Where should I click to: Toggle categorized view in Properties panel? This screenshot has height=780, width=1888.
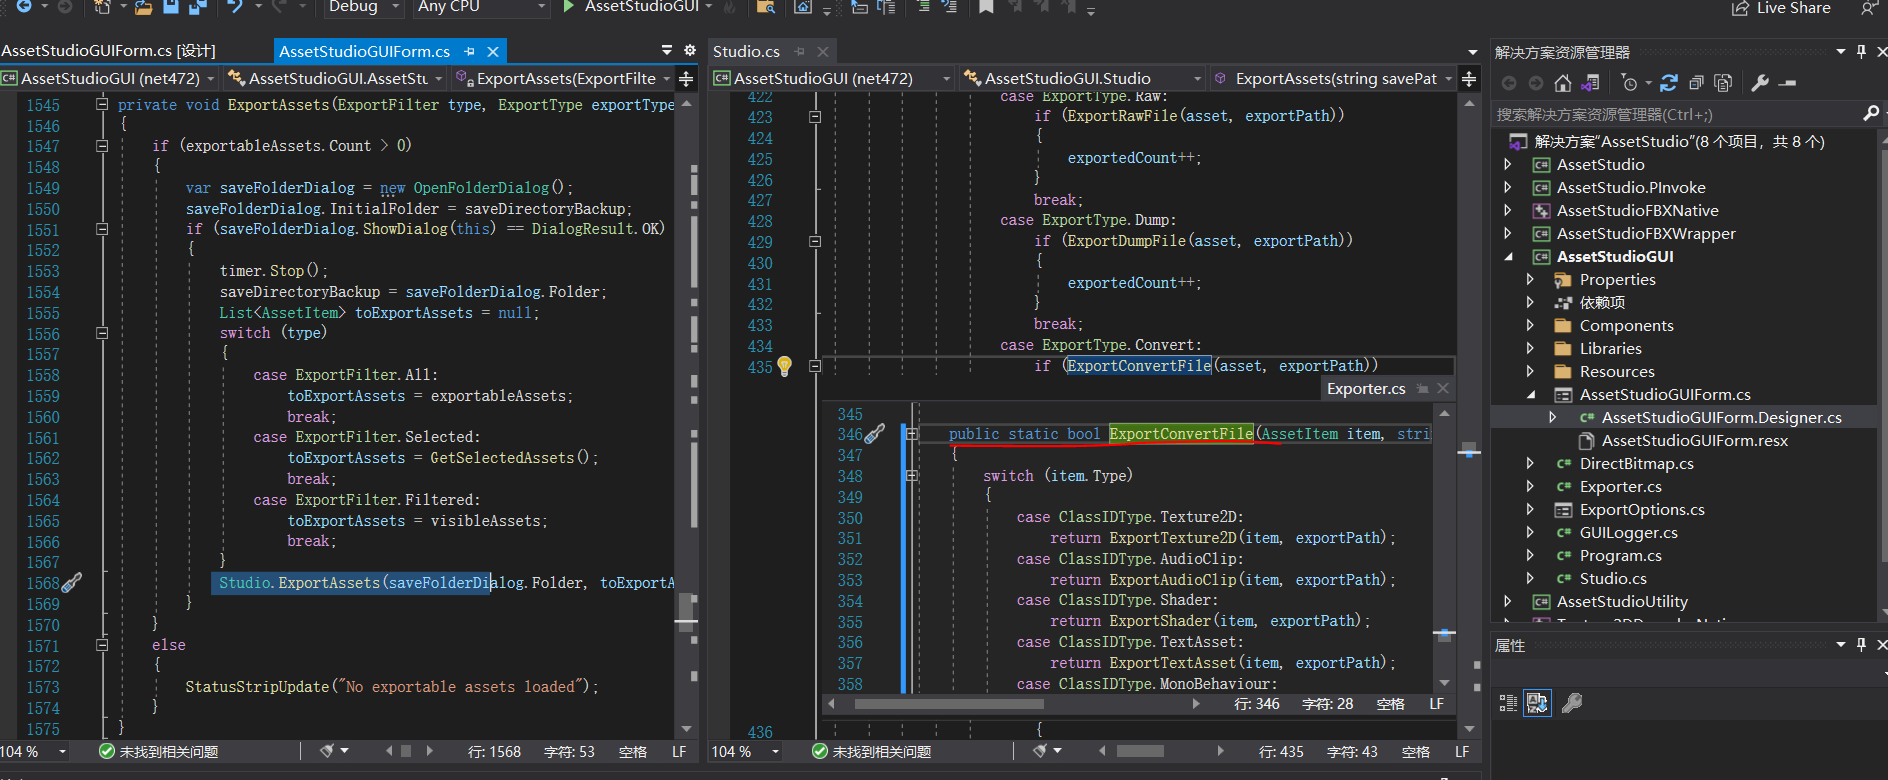tap(1508, 703)
